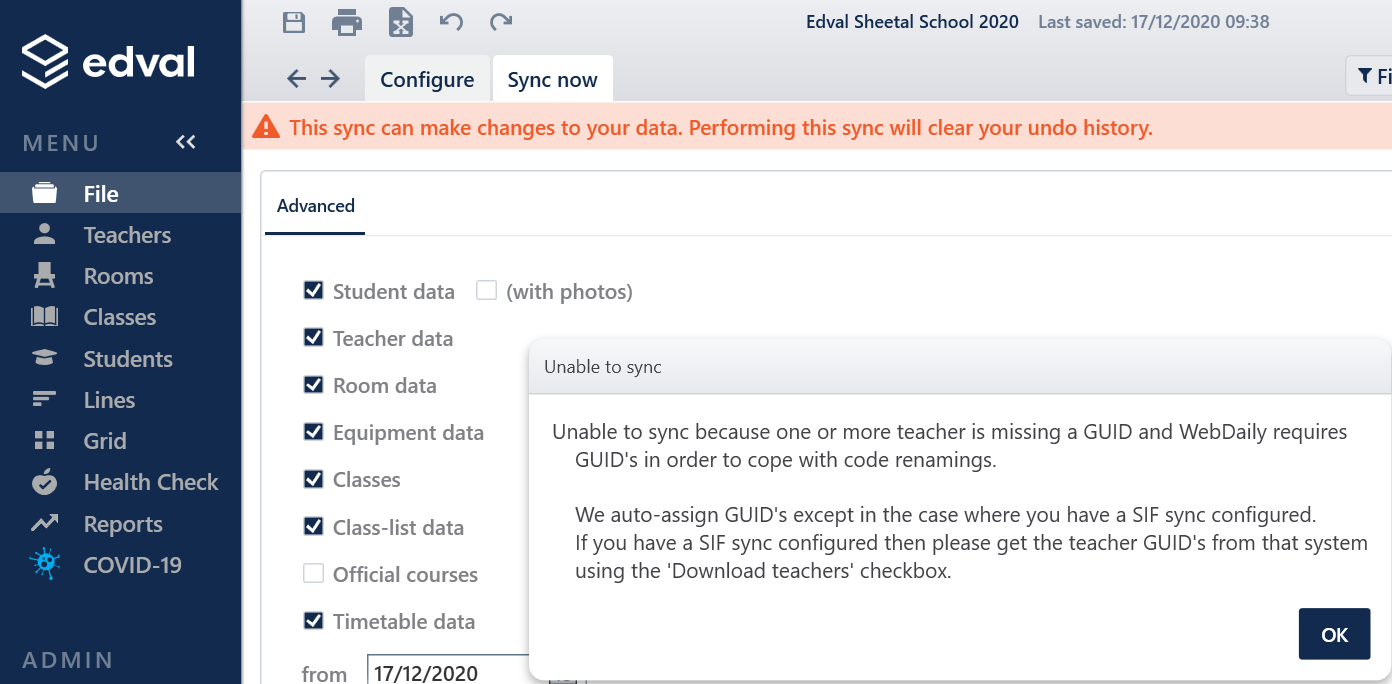1392x684 pixels.
Task: Enable the with photos checkbox
Action: 486,291
